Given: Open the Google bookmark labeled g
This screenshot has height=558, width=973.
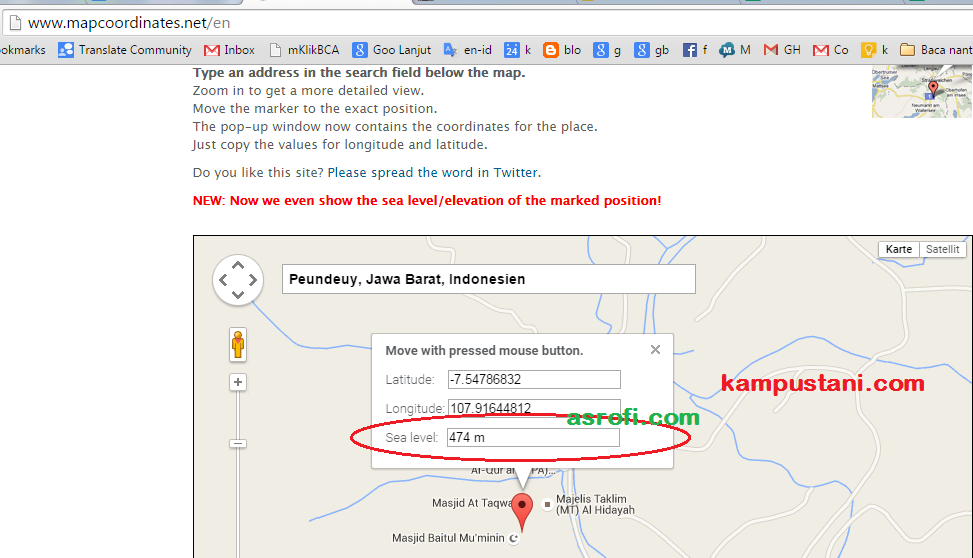Looking at the screenshot, I should (x=607, y=50).
